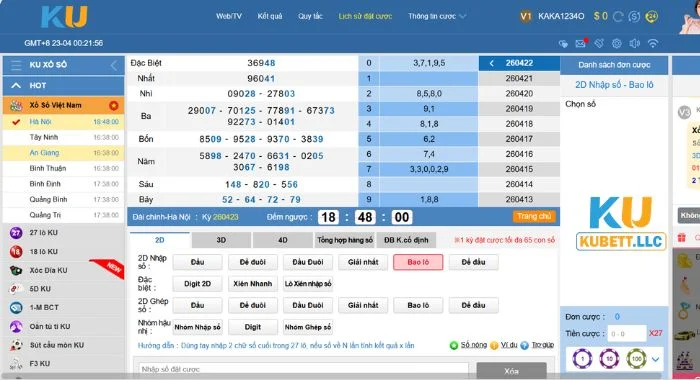Click the Tiền cược amount field
The image size is (700, 380).
pos(627,334)
